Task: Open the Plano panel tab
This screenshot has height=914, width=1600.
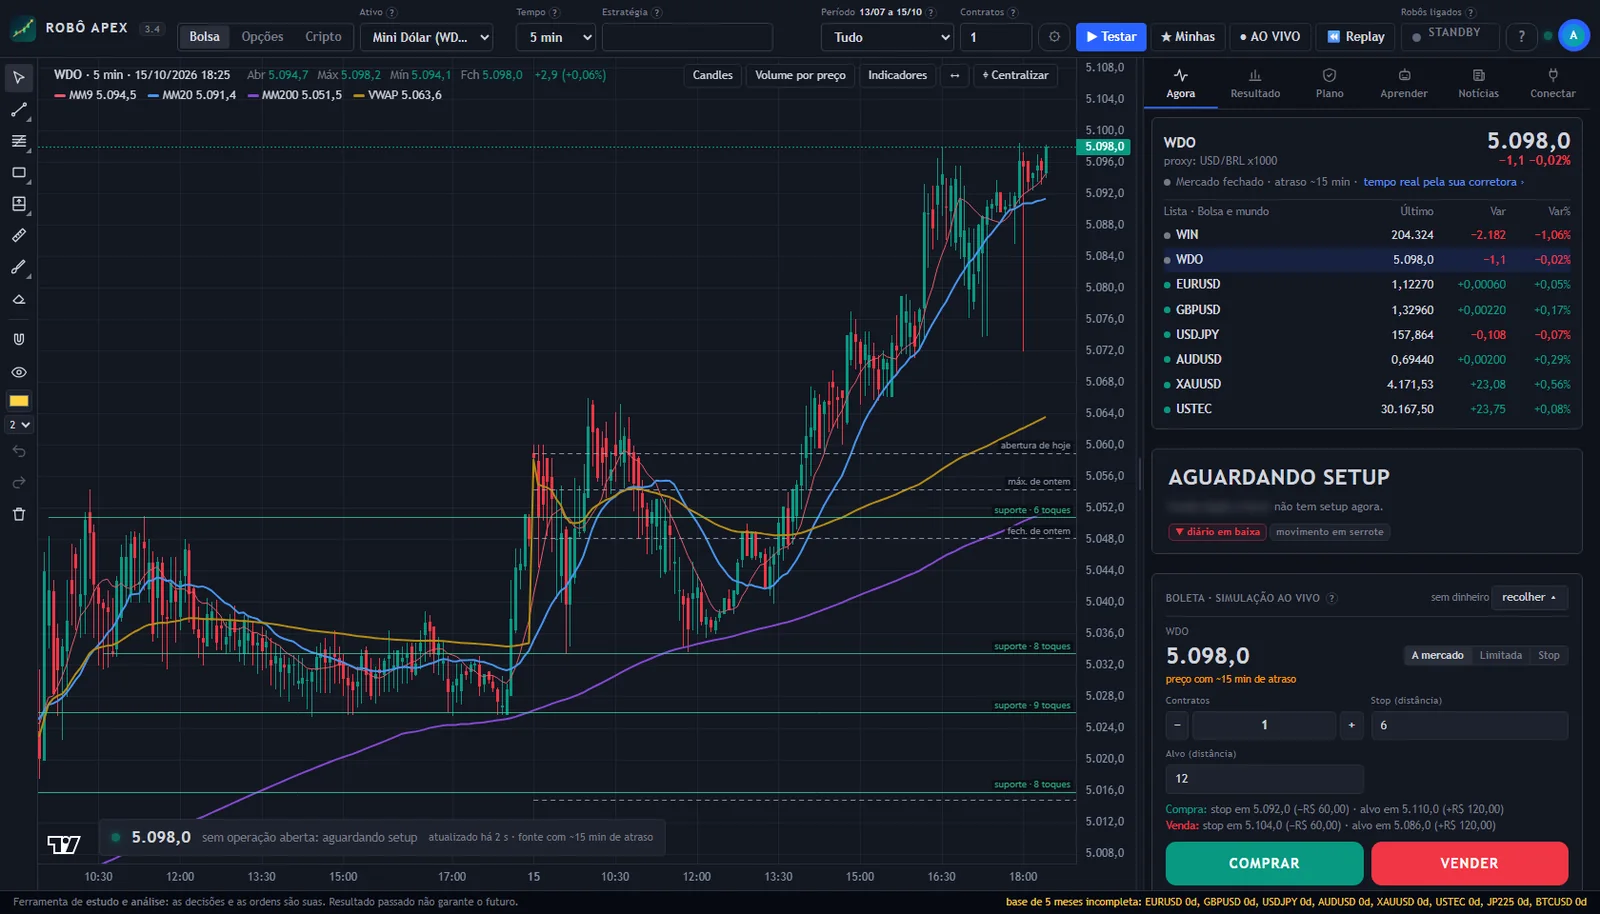Action: point(1330,84)
